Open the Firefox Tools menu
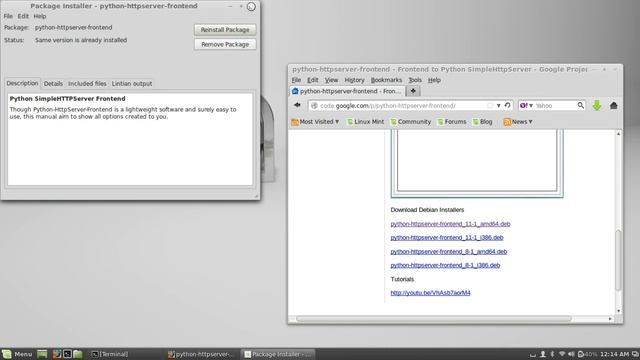Screen dimensions: 640x360 415,80
